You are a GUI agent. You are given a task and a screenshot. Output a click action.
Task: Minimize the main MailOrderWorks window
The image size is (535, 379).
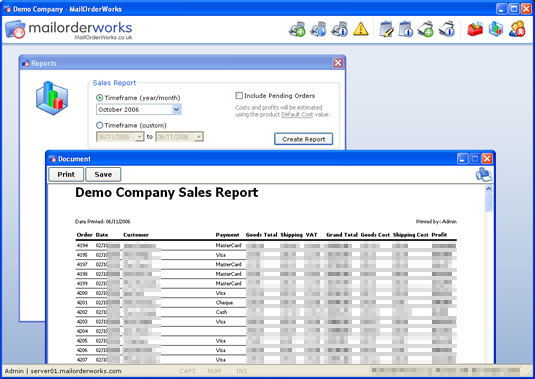(x=501, y=9)
